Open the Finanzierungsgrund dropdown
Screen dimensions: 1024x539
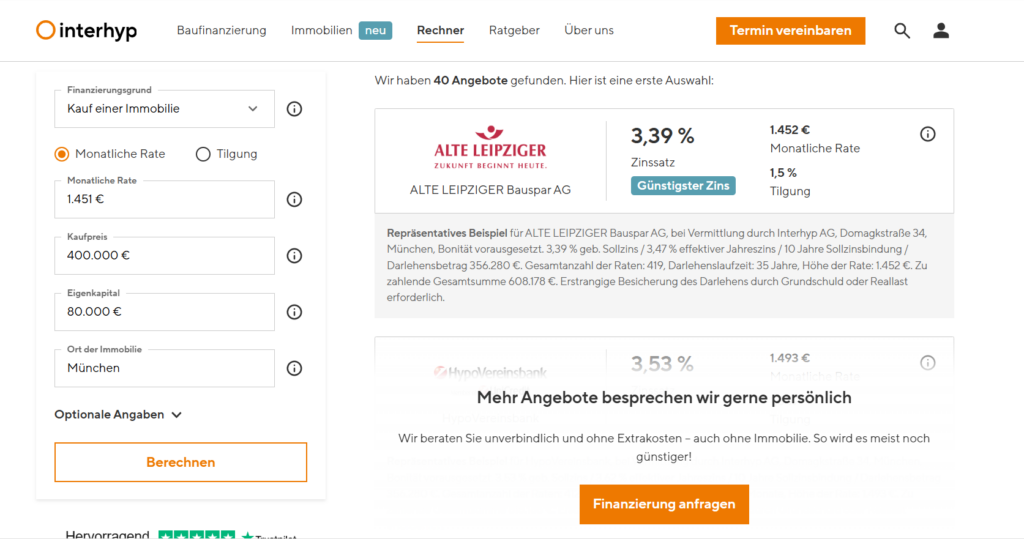164,109
